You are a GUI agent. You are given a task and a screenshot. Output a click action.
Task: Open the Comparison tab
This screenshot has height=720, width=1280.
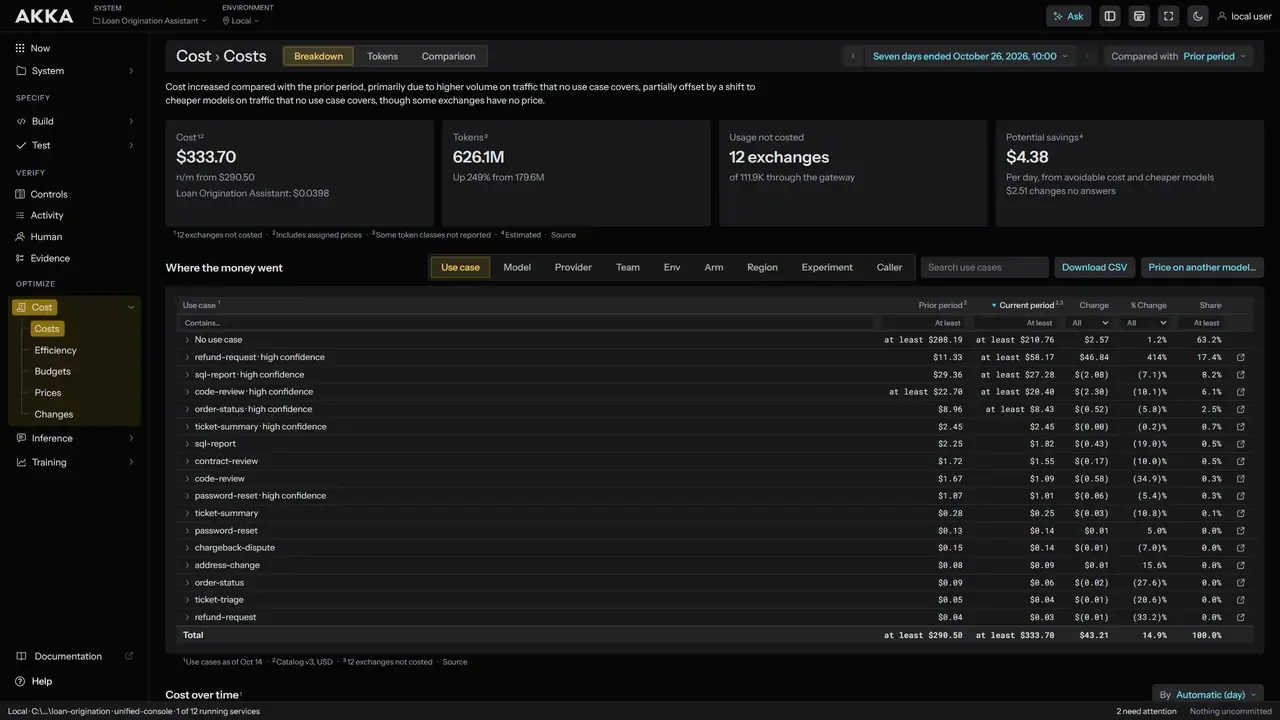448,56
